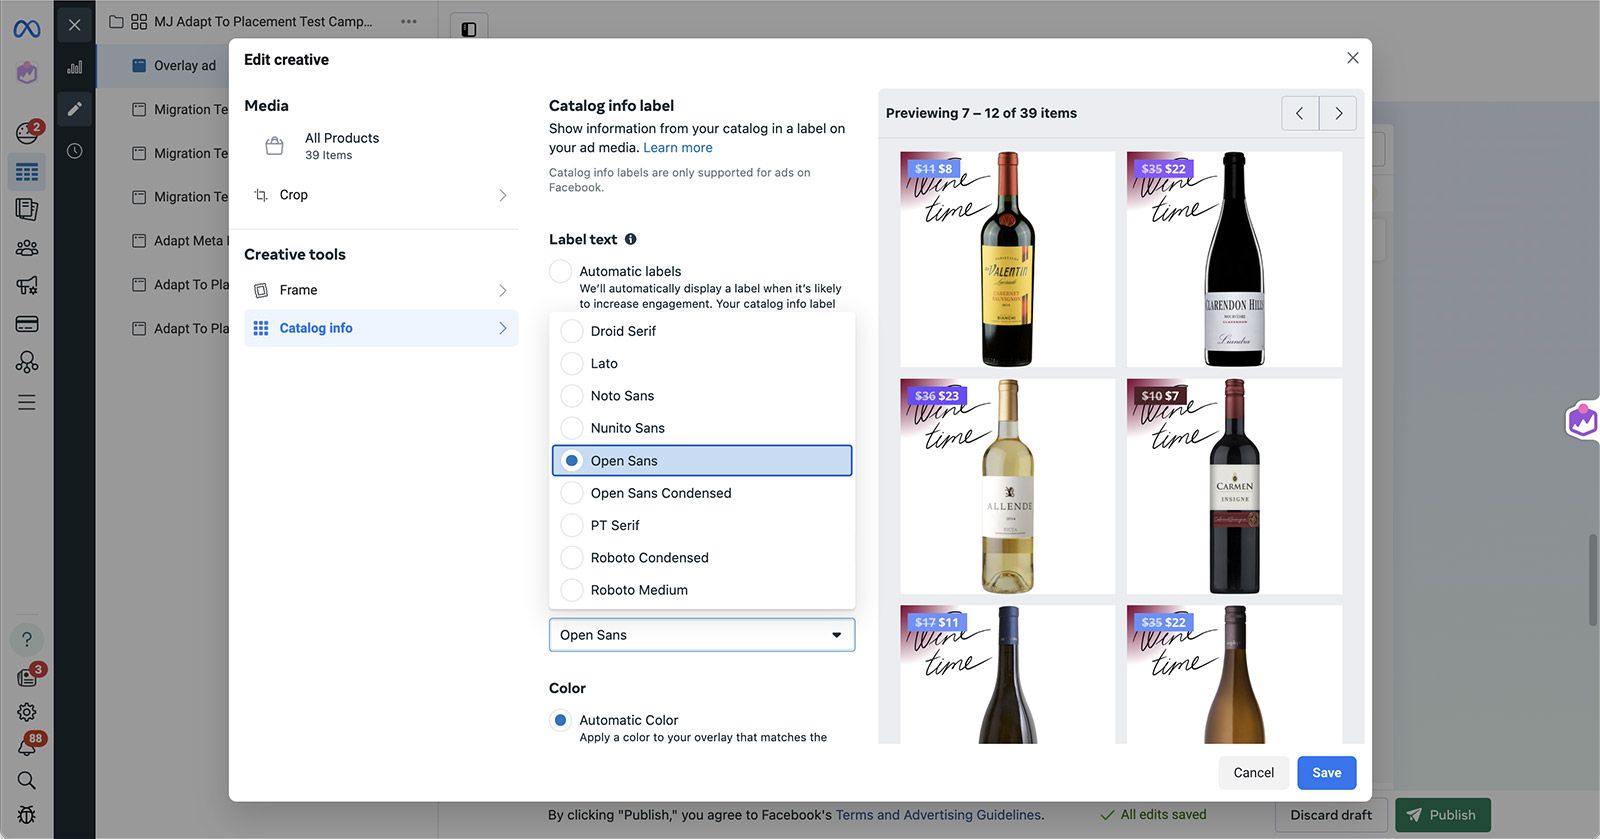This screenshot has width=1600, height=839.
Task: Select the Automatic labels radio button
Action: point(561,271)
